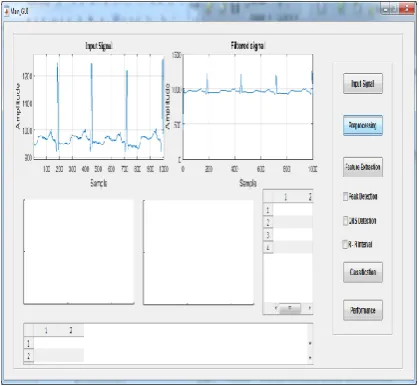
Task: Select row 4 header in four-row table
Action: (x=268, y=247)
